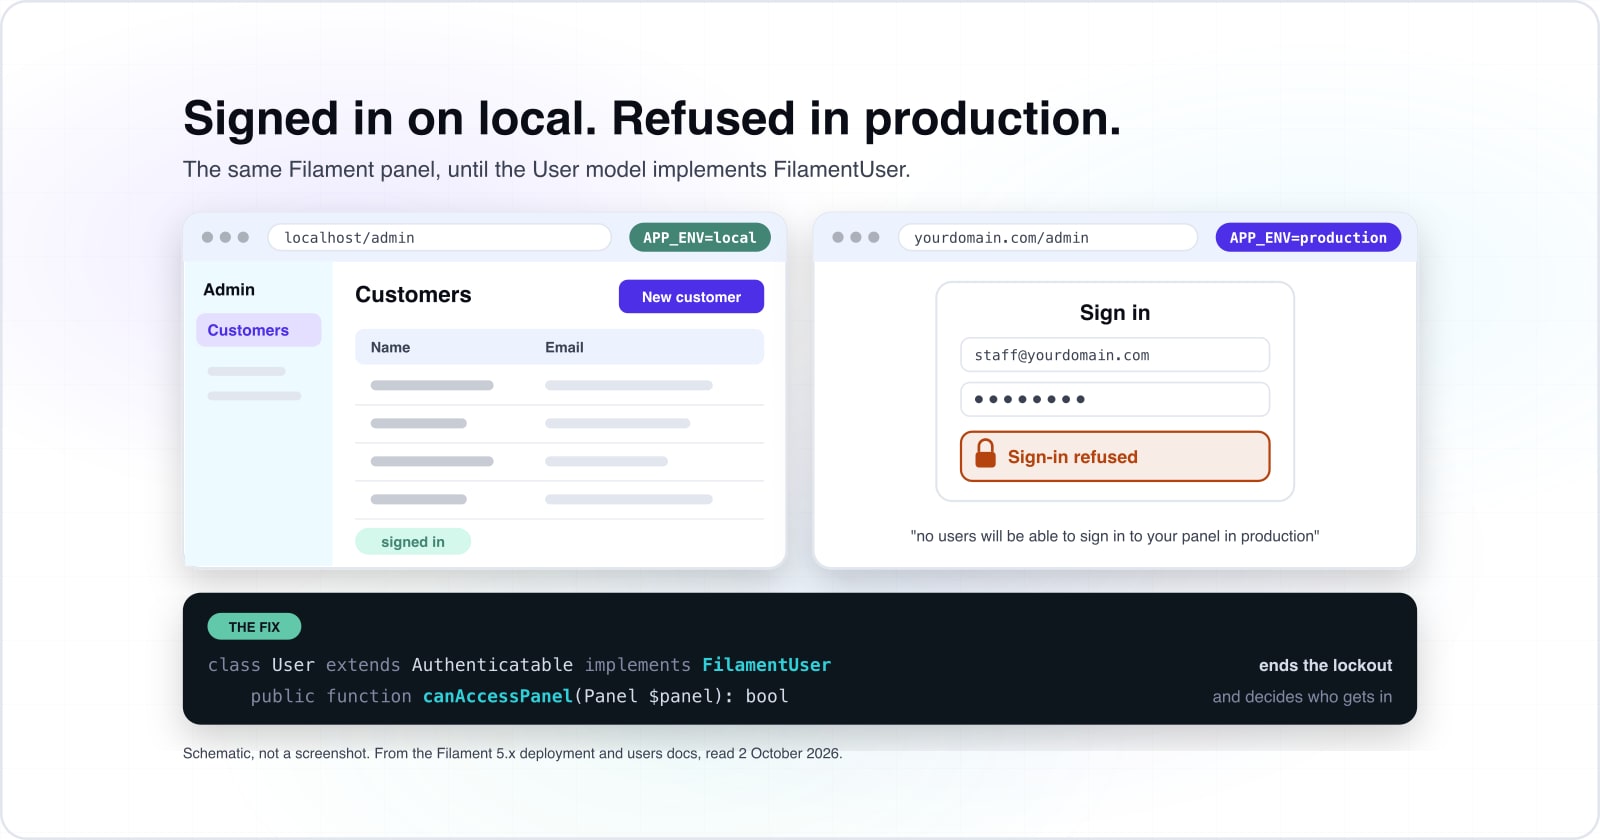Click Authenticatable in the code snippet
1600x840 pixels.
[492, 665]
